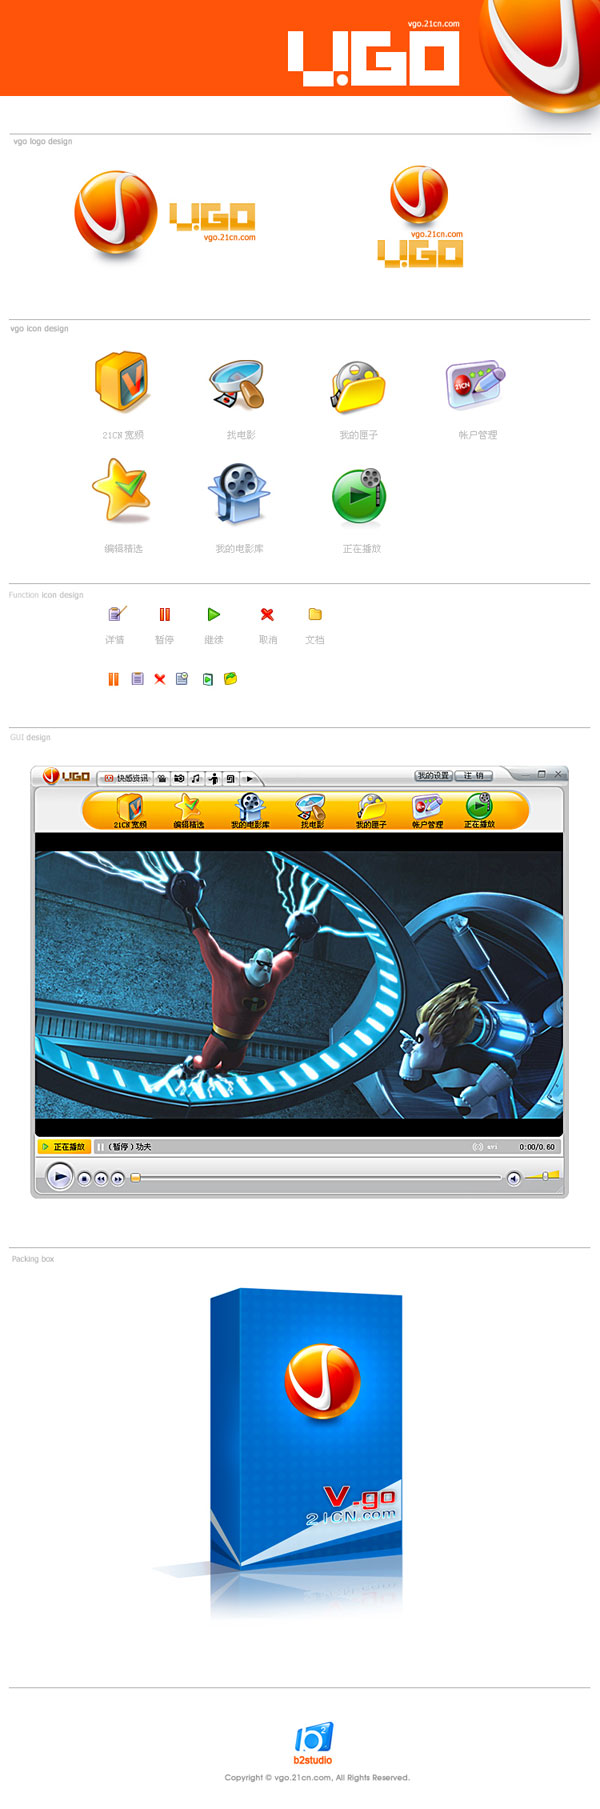
Task: Click the 'vgo icon design' section heading
Action: point(39,328)
